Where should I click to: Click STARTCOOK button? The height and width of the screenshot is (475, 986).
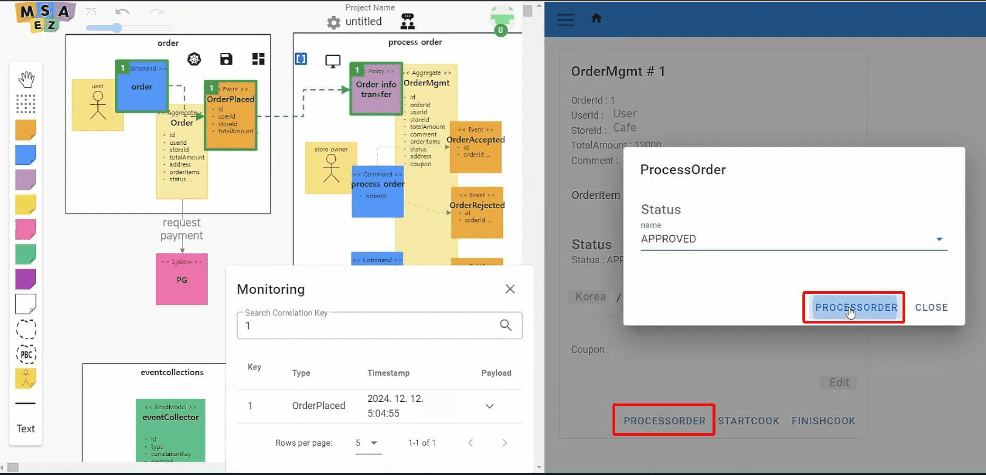(748, 421)
